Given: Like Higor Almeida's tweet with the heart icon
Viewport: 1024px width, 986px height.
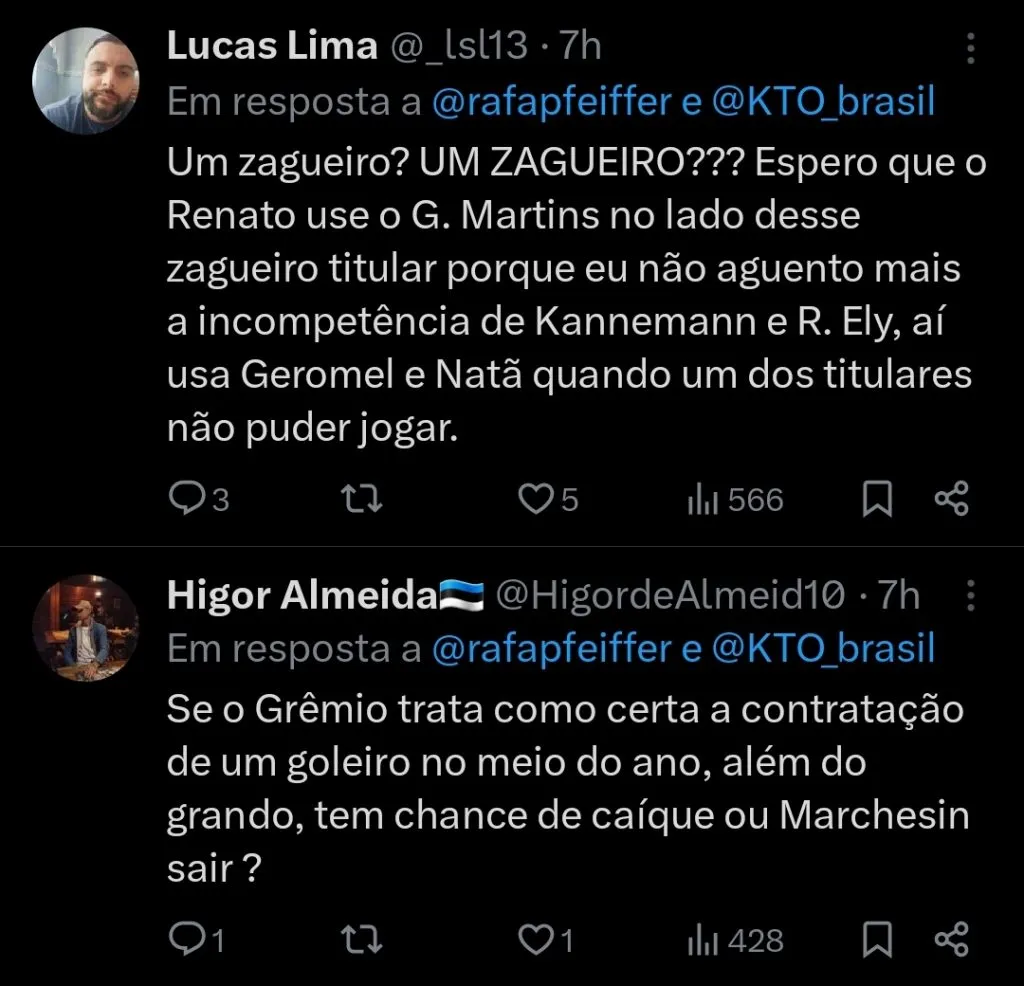Looking at the screenshot, I should (x=535, y=938).
